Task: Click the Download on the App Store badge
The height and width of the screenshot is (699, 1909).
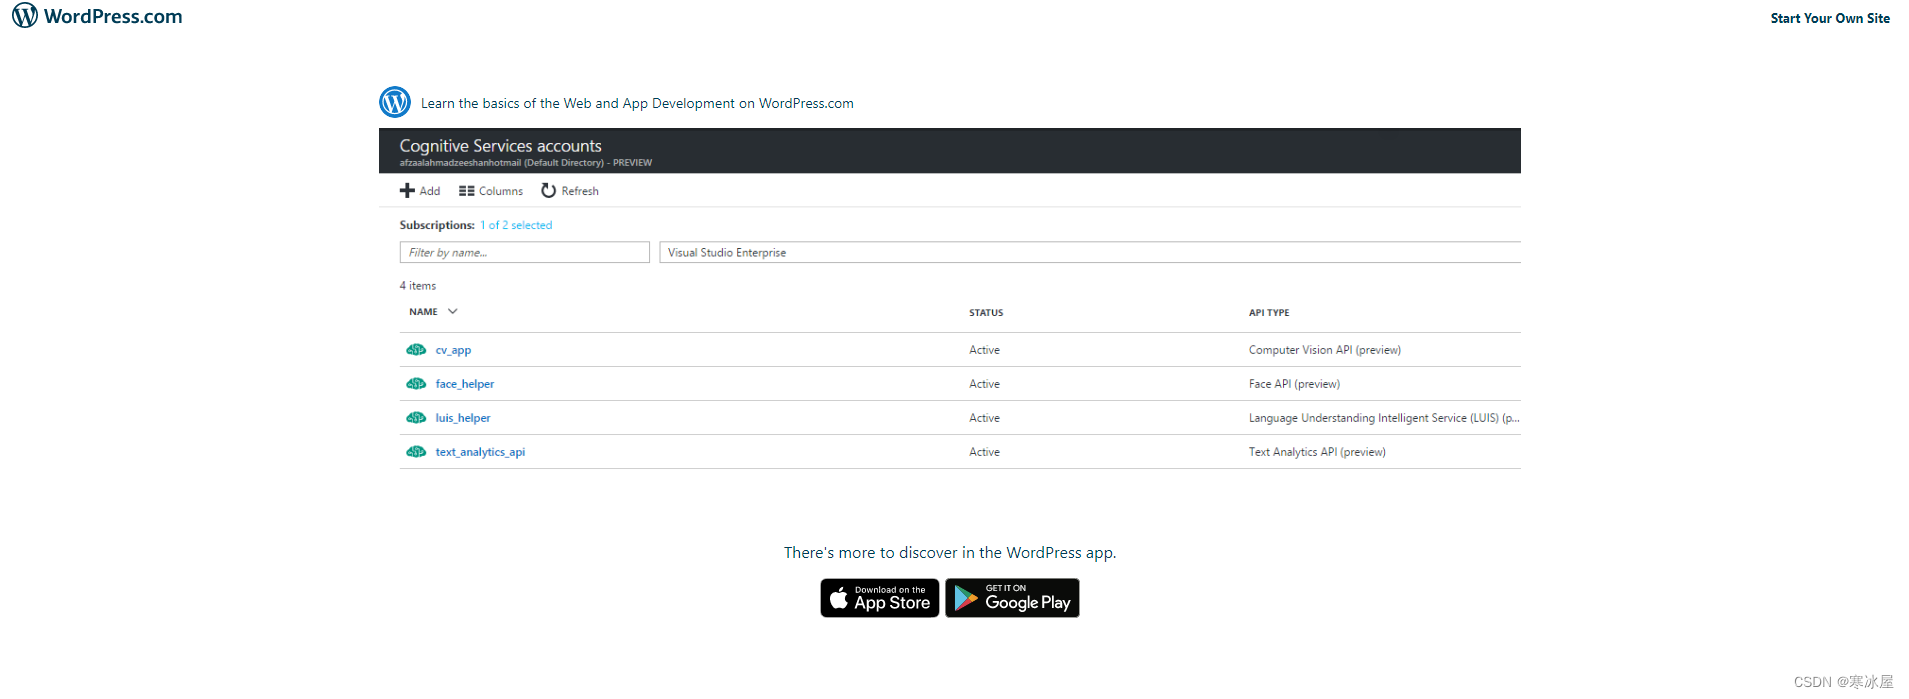Action: (880, 598)
